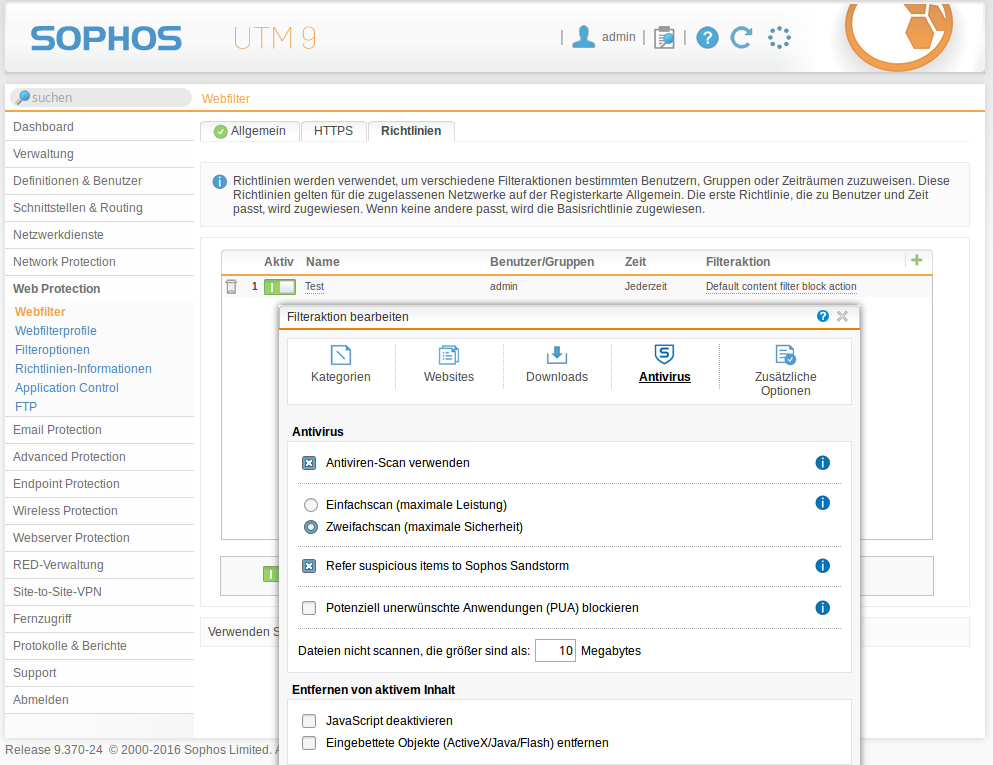Uncheck Antiviren-Scan verwenden checkbox

click(x=309, y=463)
